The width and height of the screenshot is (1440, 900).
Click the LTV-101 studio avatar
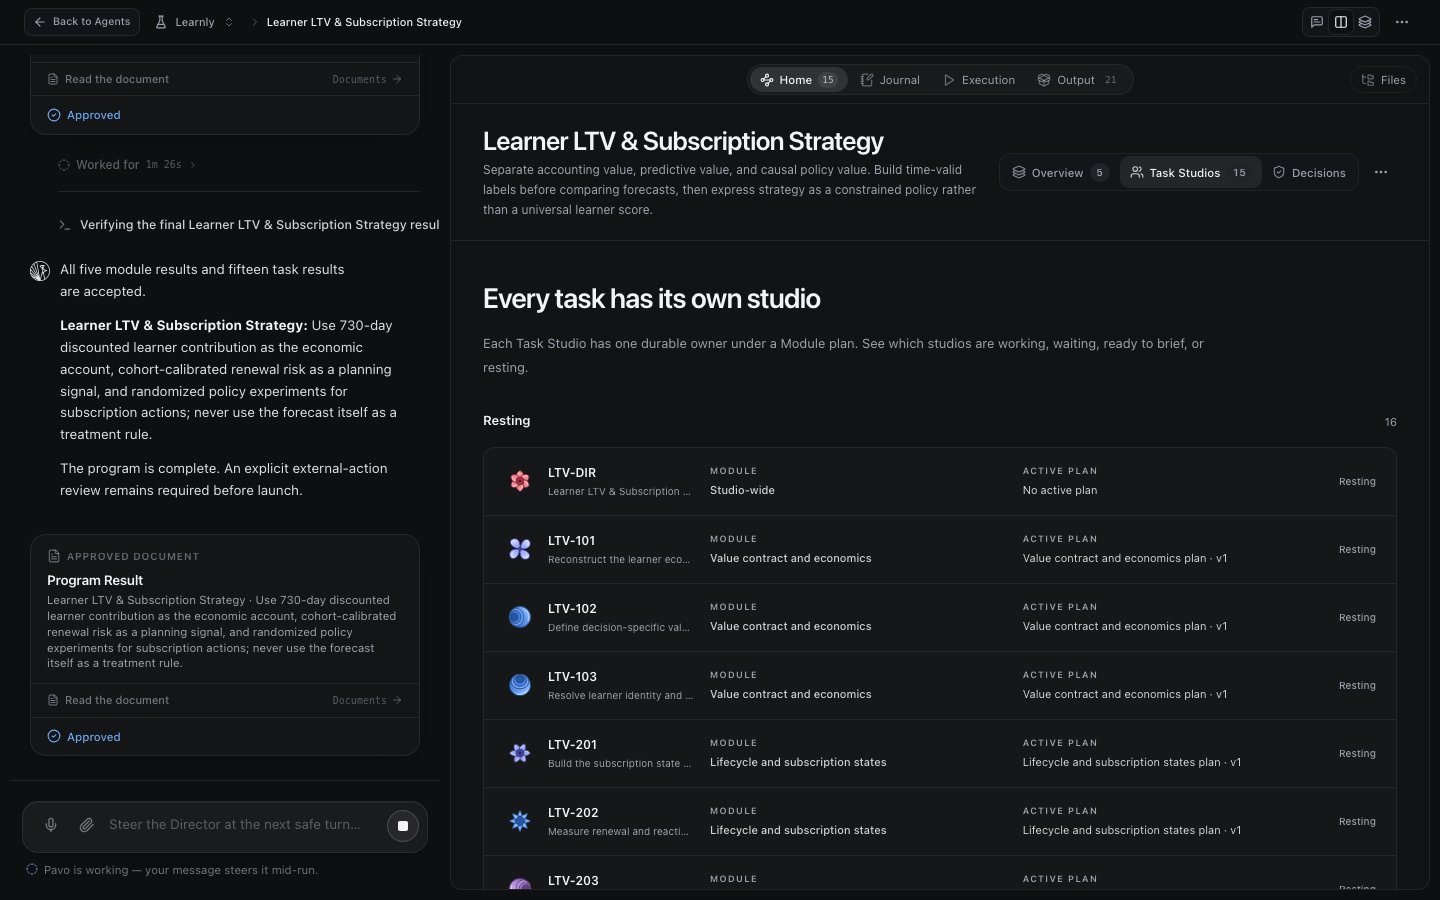[x=520, y=549]
